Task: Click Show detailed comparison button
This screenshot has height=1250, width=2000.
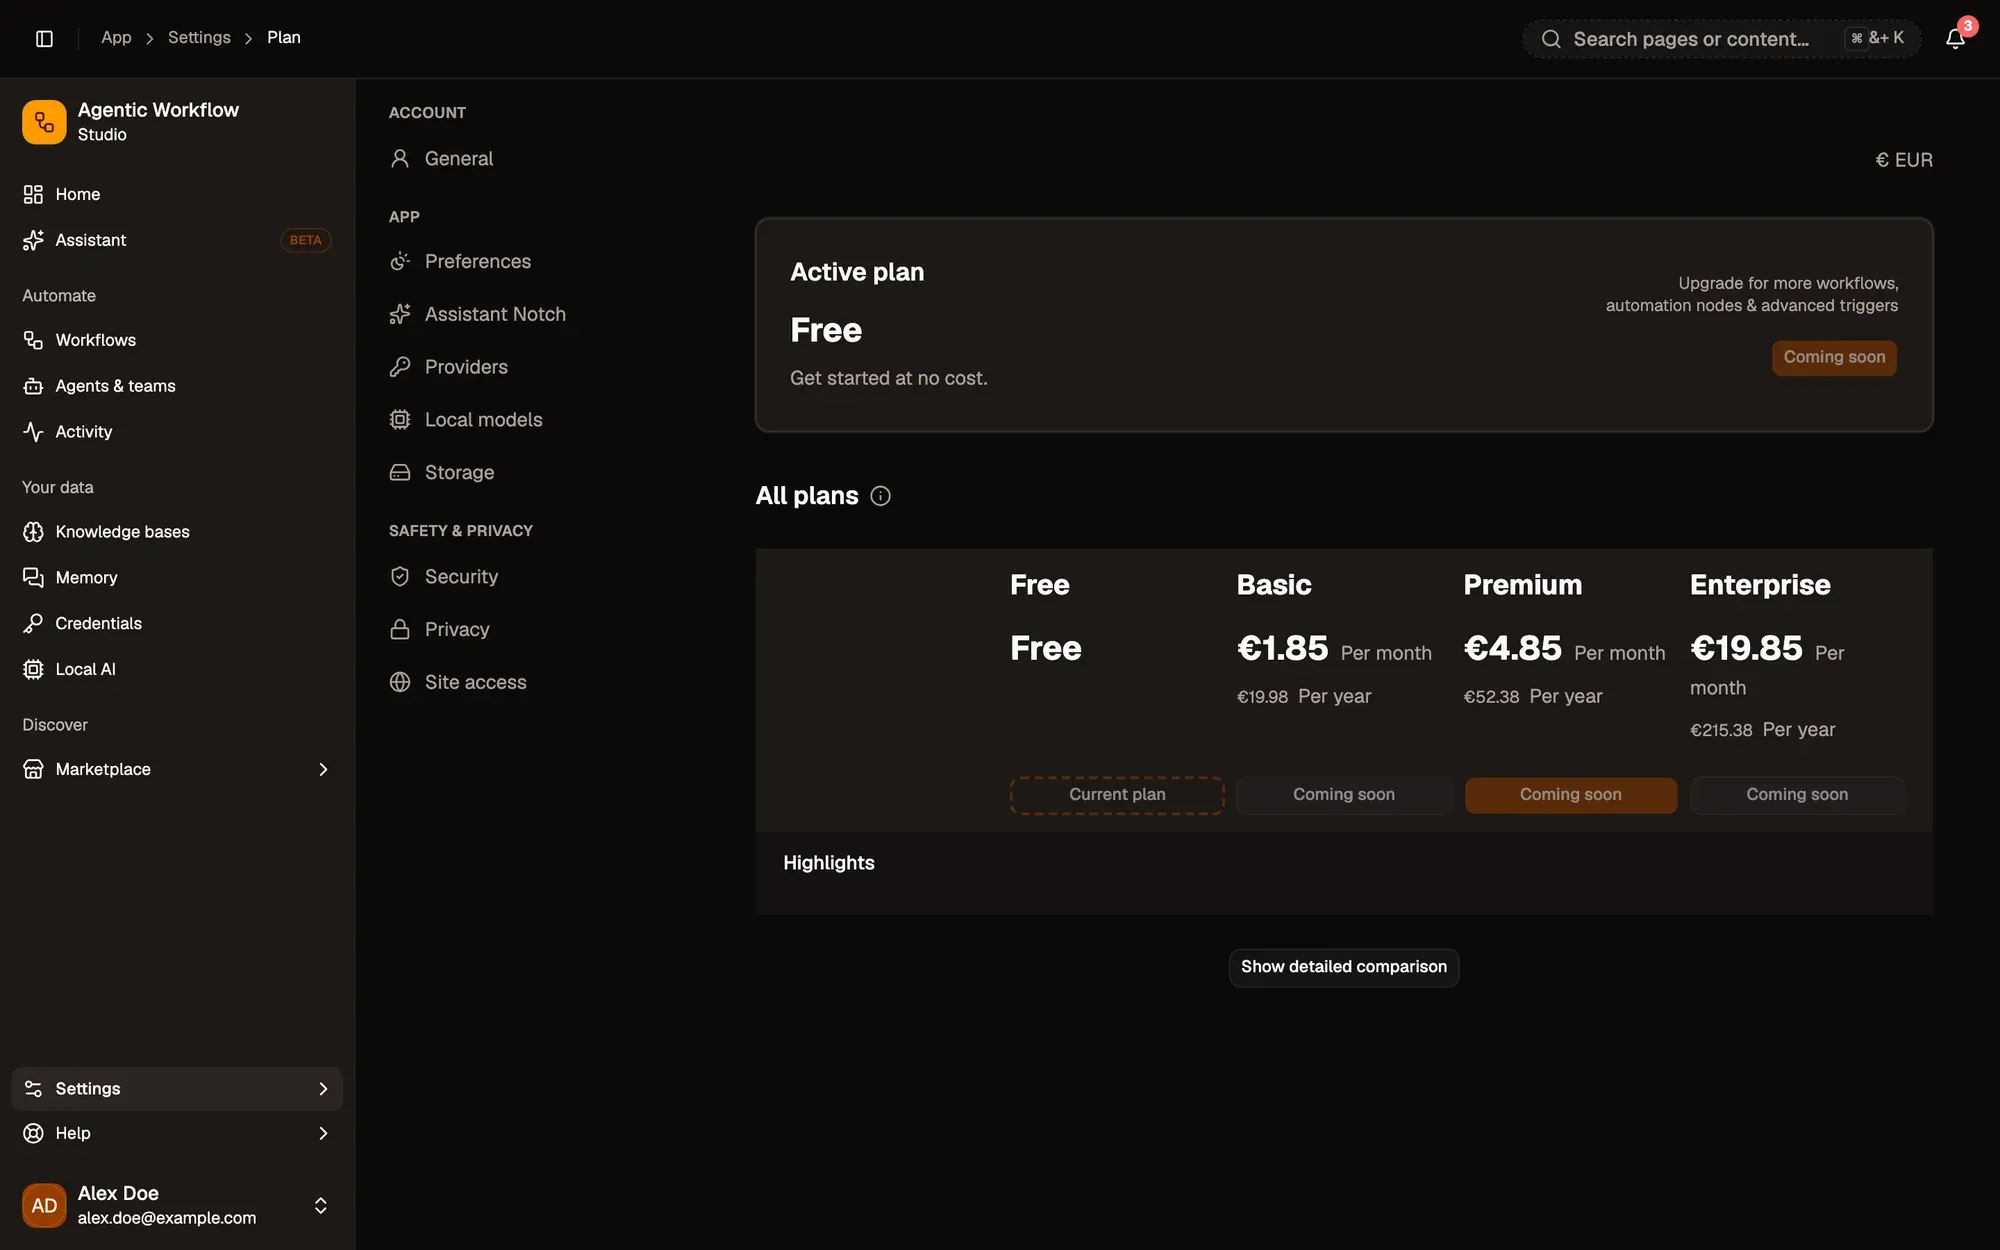Action: point(1344,967)
